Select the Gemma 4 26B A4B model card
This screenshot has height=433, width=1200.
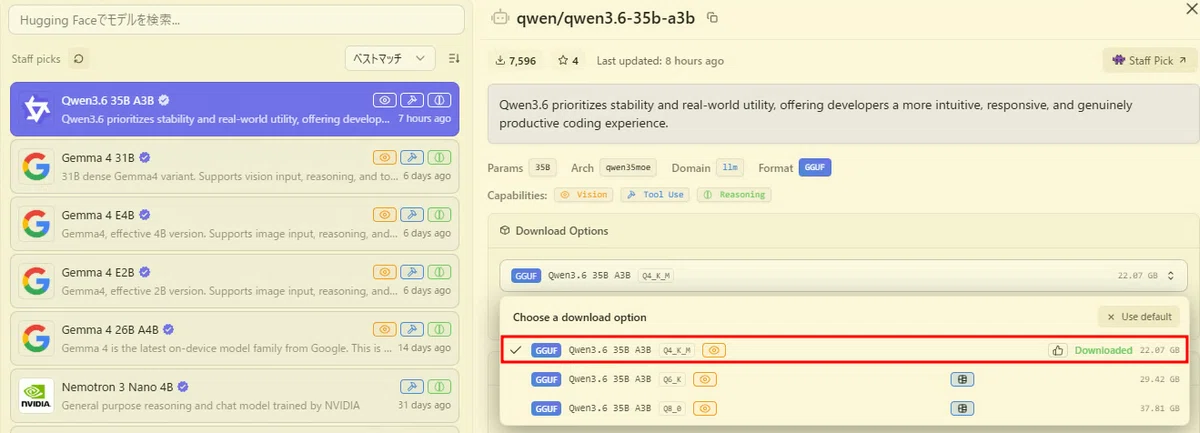[x=235, y=337]
